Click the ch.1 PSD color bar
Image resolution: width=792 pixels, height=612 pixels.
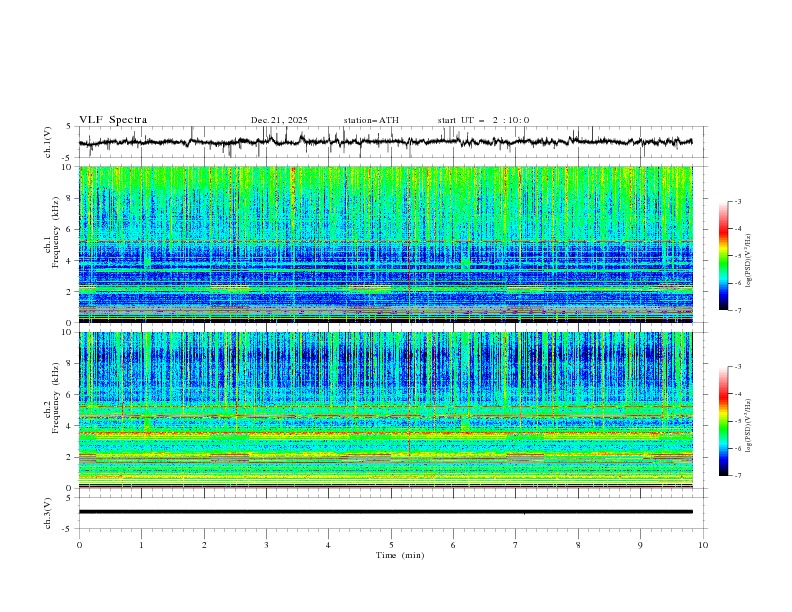click(723, 256)
